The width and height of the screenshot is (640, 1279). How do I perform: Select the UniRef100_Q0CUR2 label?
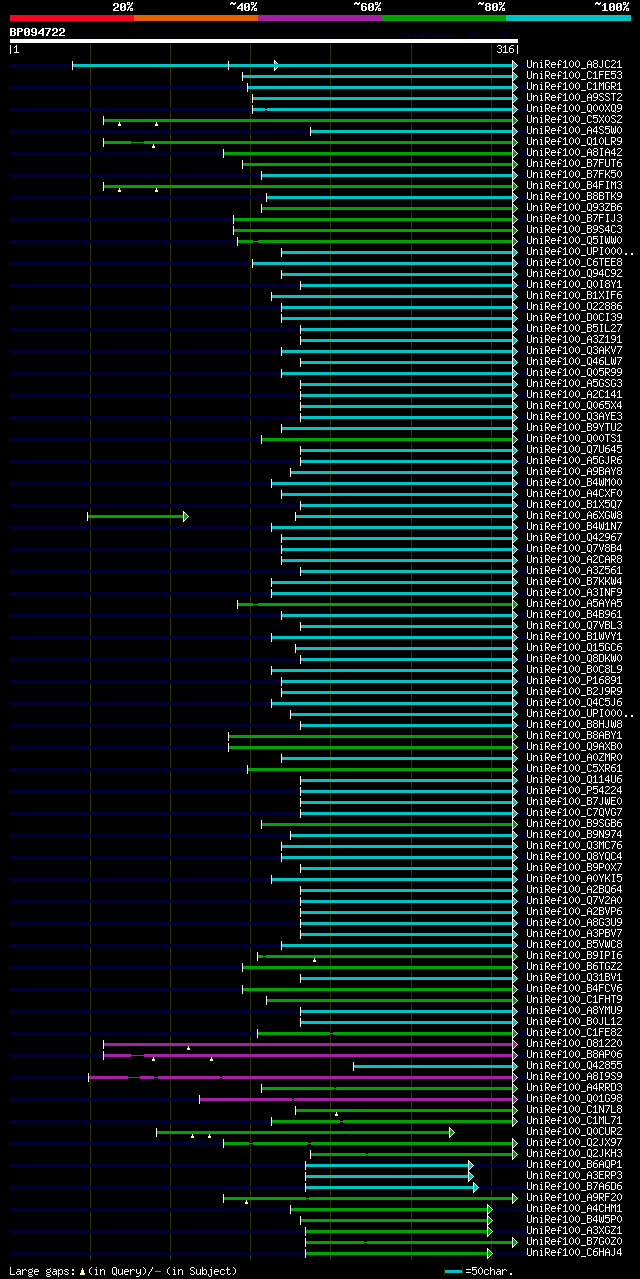pyautogui.click(x=574, y=1132)
